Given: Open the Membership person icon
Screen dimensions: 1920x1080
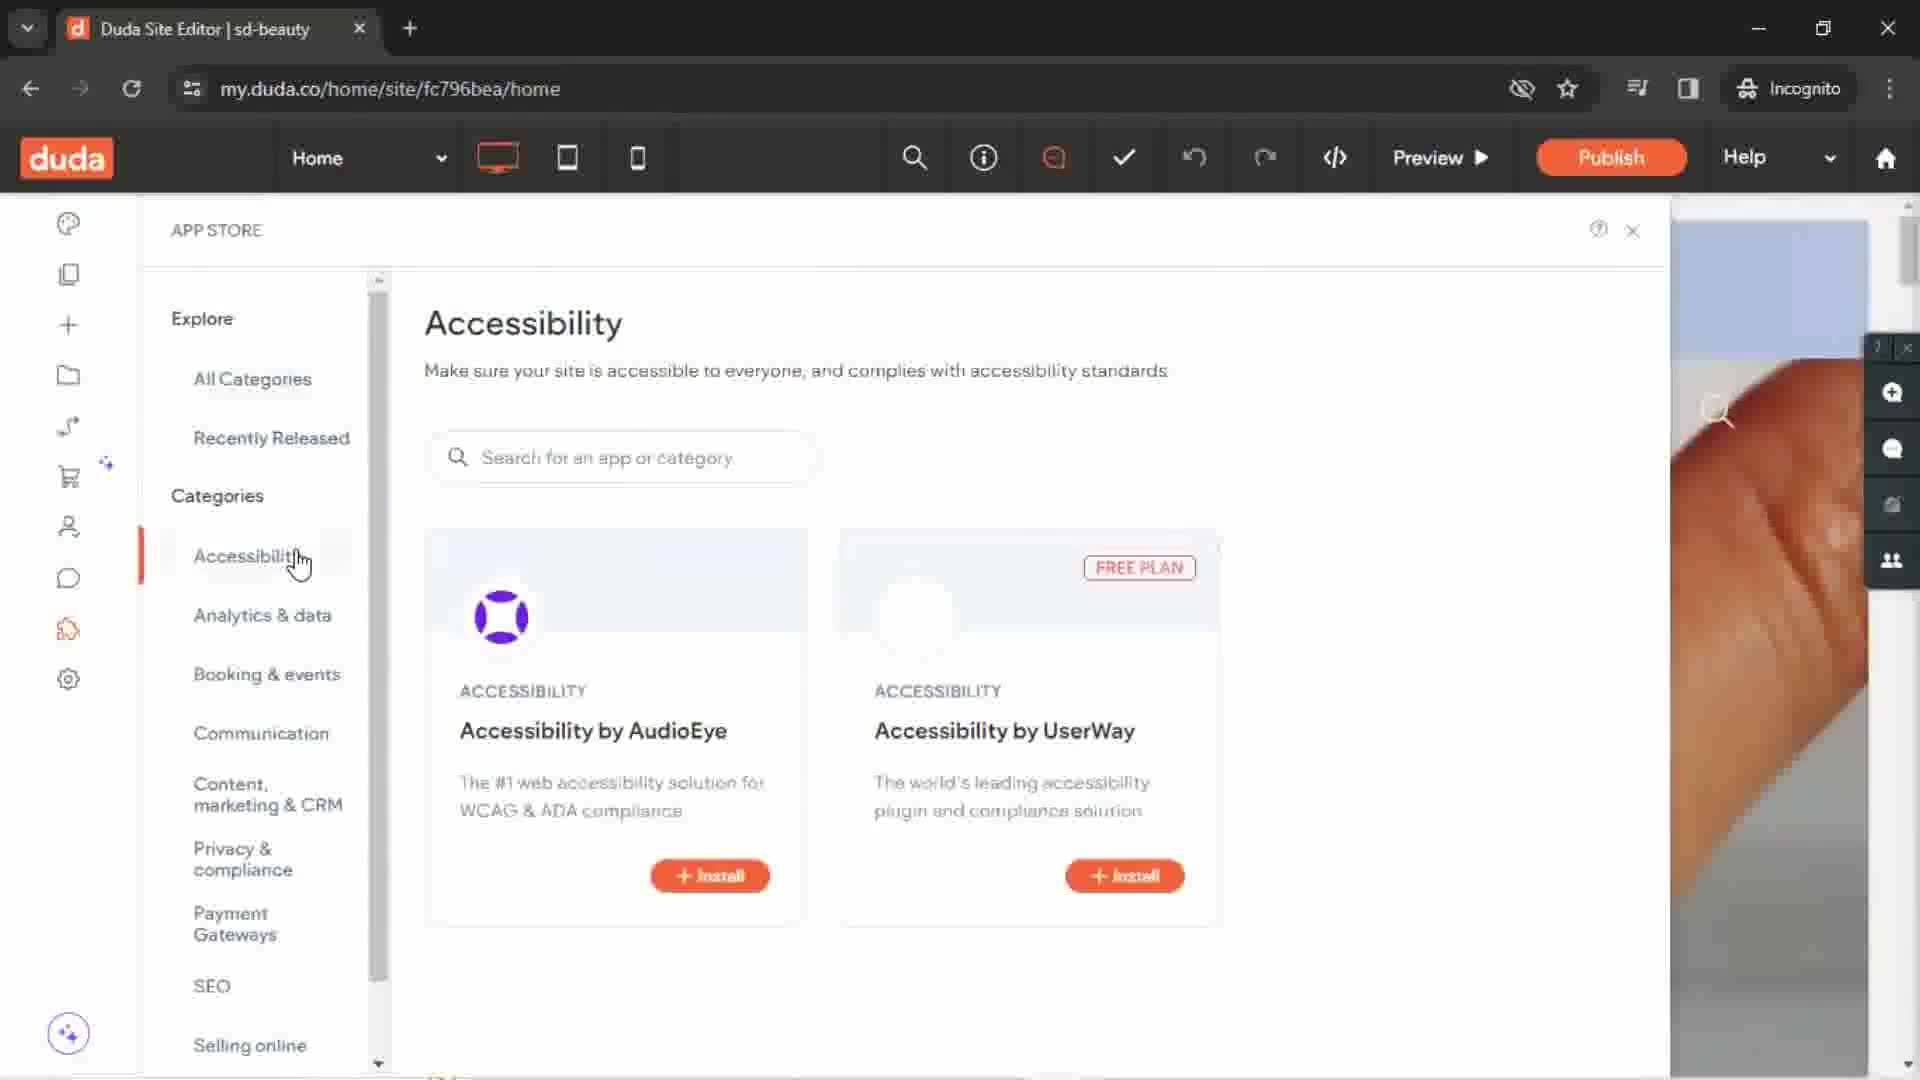Looking at the screenshot, I should 68,527.
